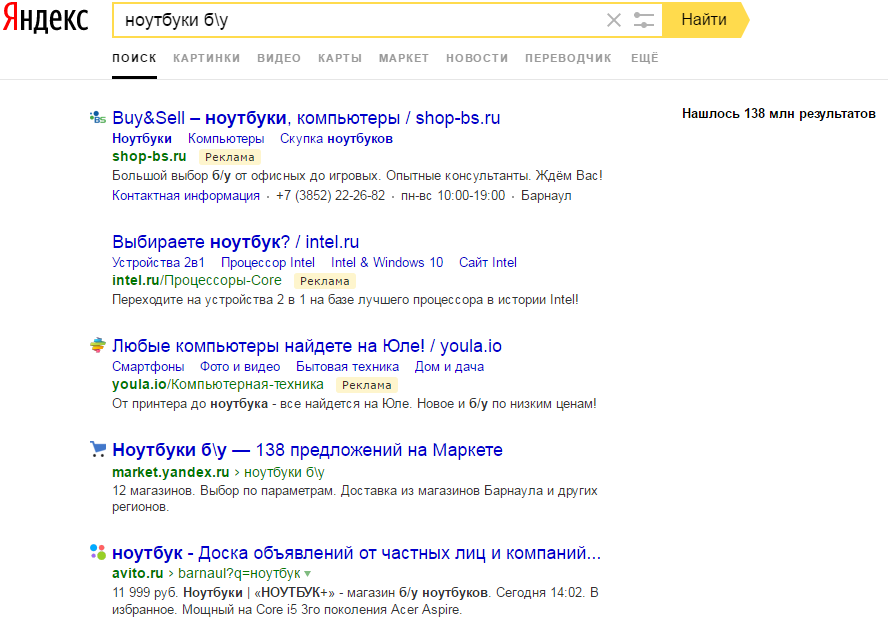Select the Поиск tab

point(134,58)
